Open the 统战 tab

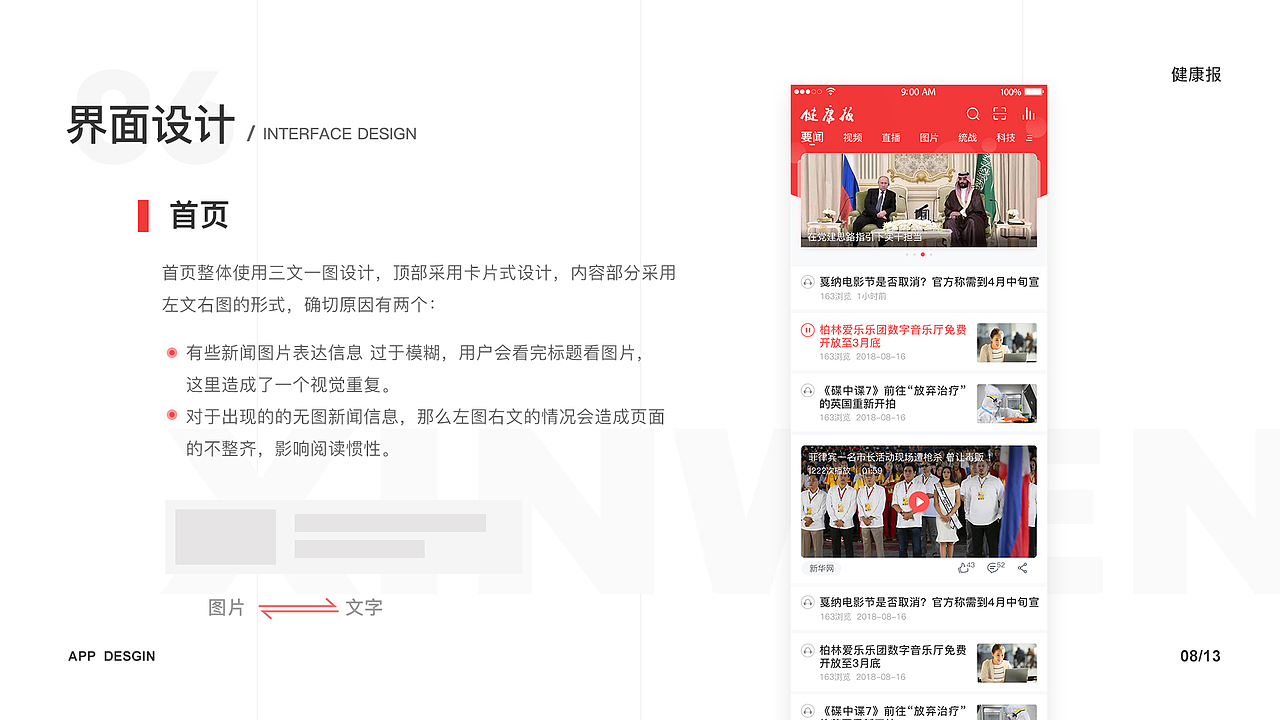click(x=968, y=138)
